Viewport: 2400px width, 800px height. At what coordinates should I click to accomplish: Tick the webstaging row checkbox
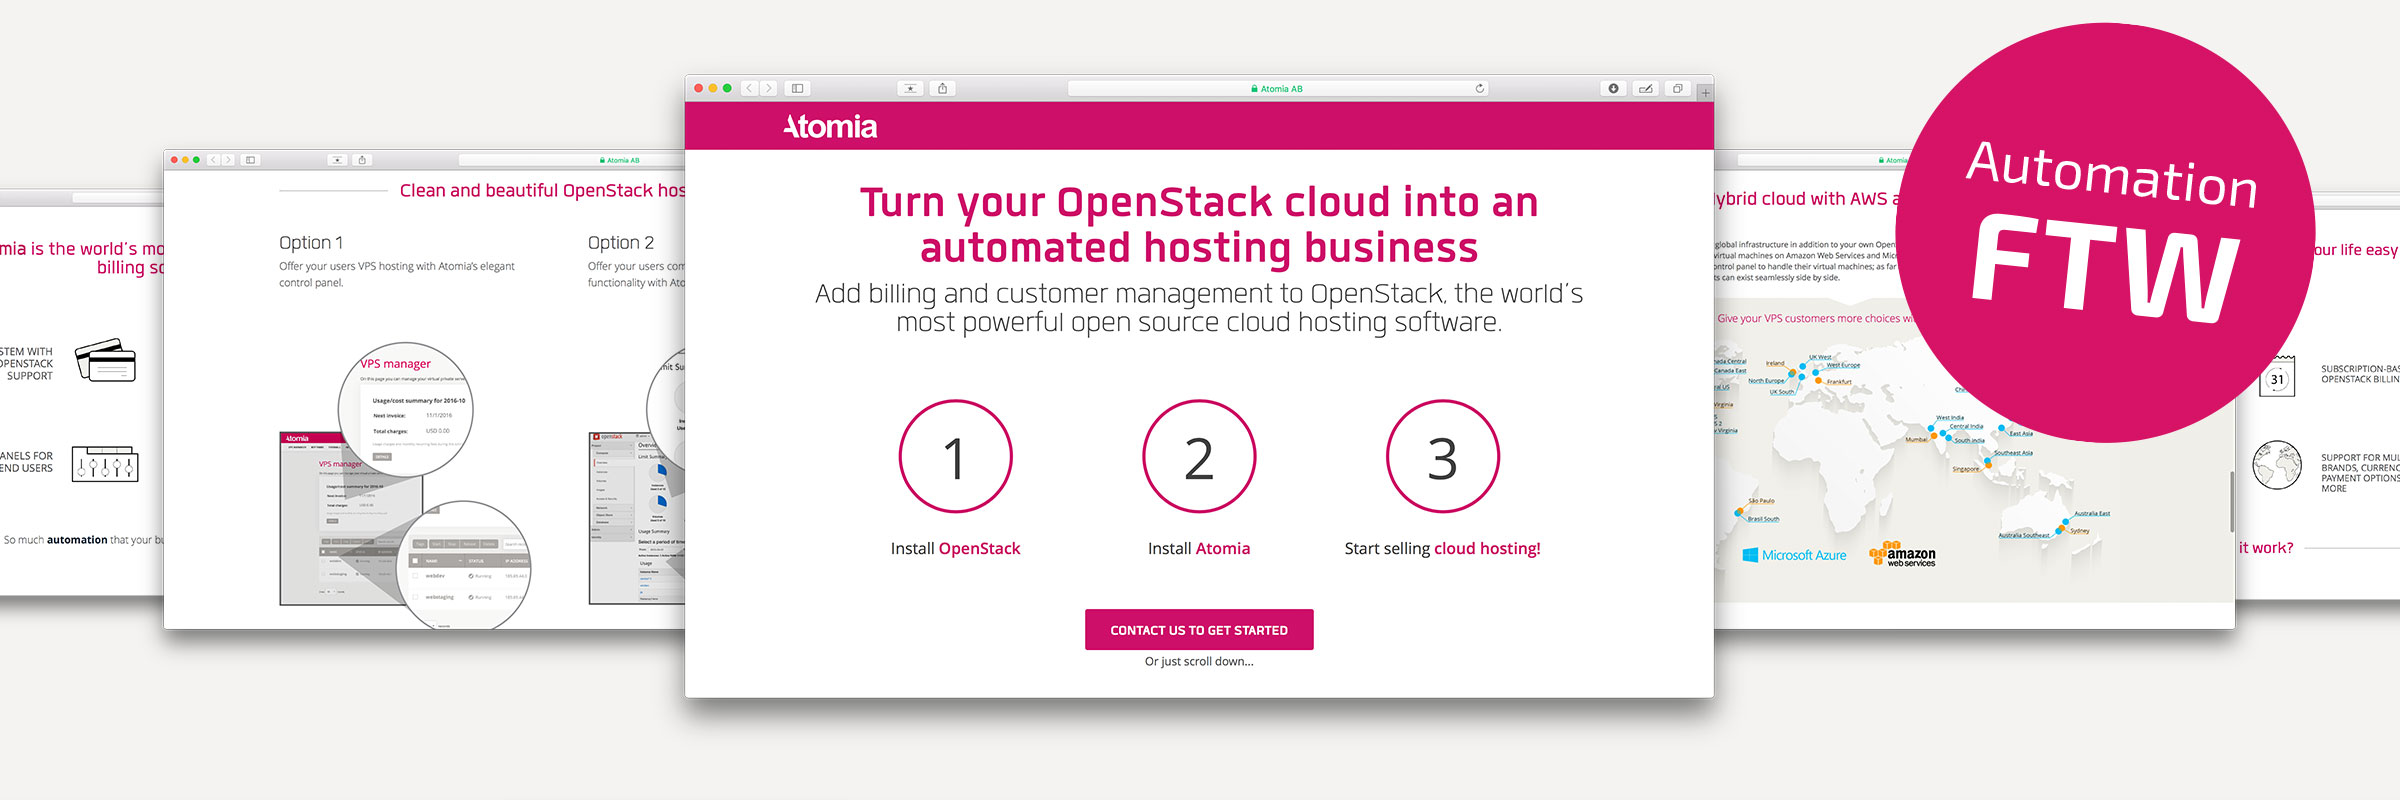(x=415, y=597)
